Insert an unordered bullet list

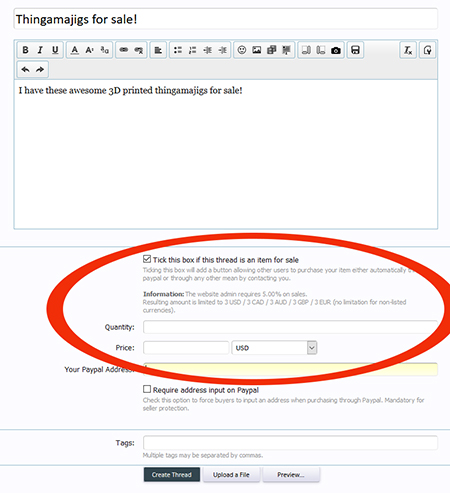click(x=178, y=50)
